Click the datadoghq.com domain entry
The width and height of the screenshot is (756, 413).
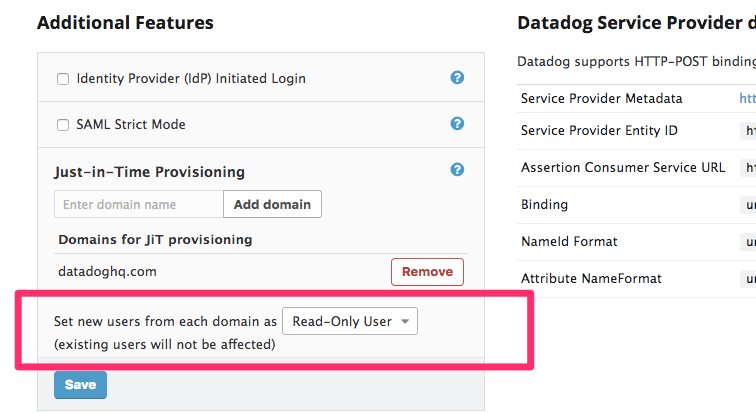point(108,272)
